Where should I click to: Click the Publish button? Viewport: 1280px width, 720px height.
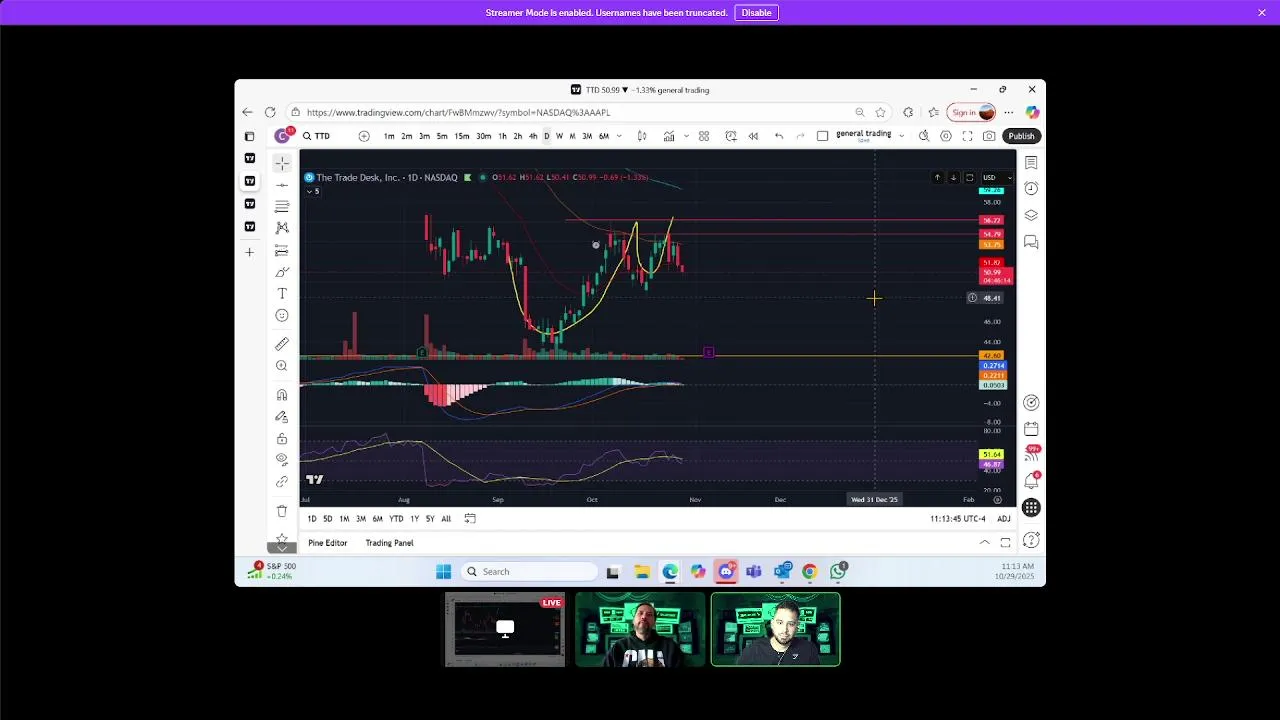click(1021, 136)
